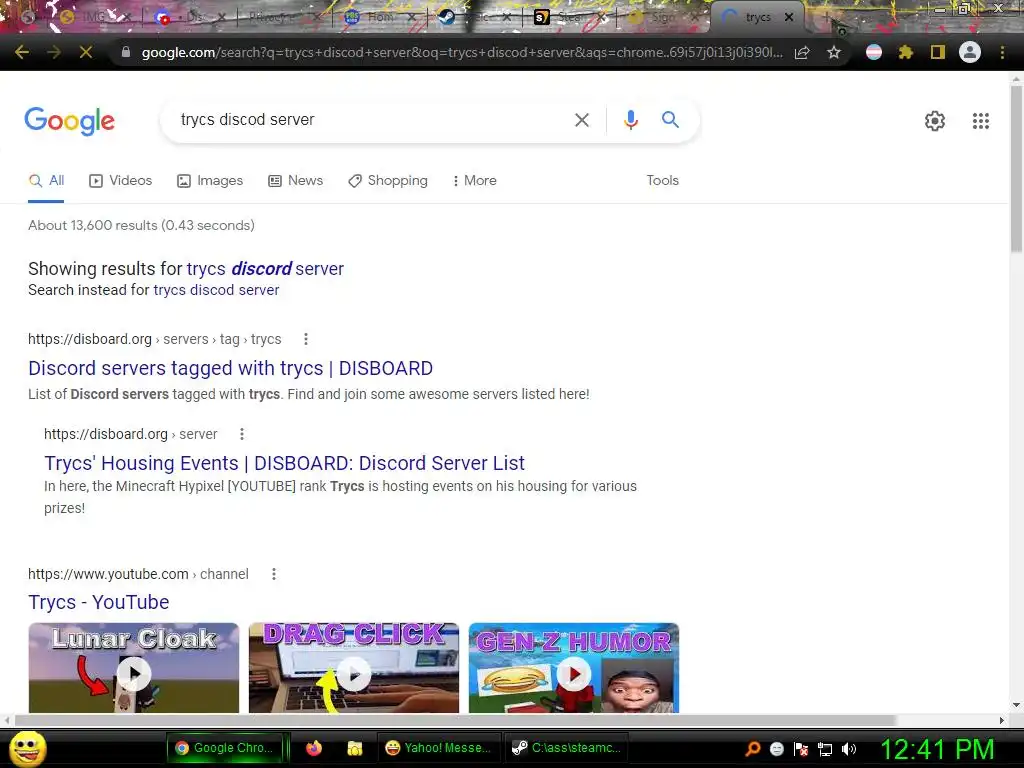Toggle the Chrome side panel icon
This screenshot has height=768, width=1024.
938,52
